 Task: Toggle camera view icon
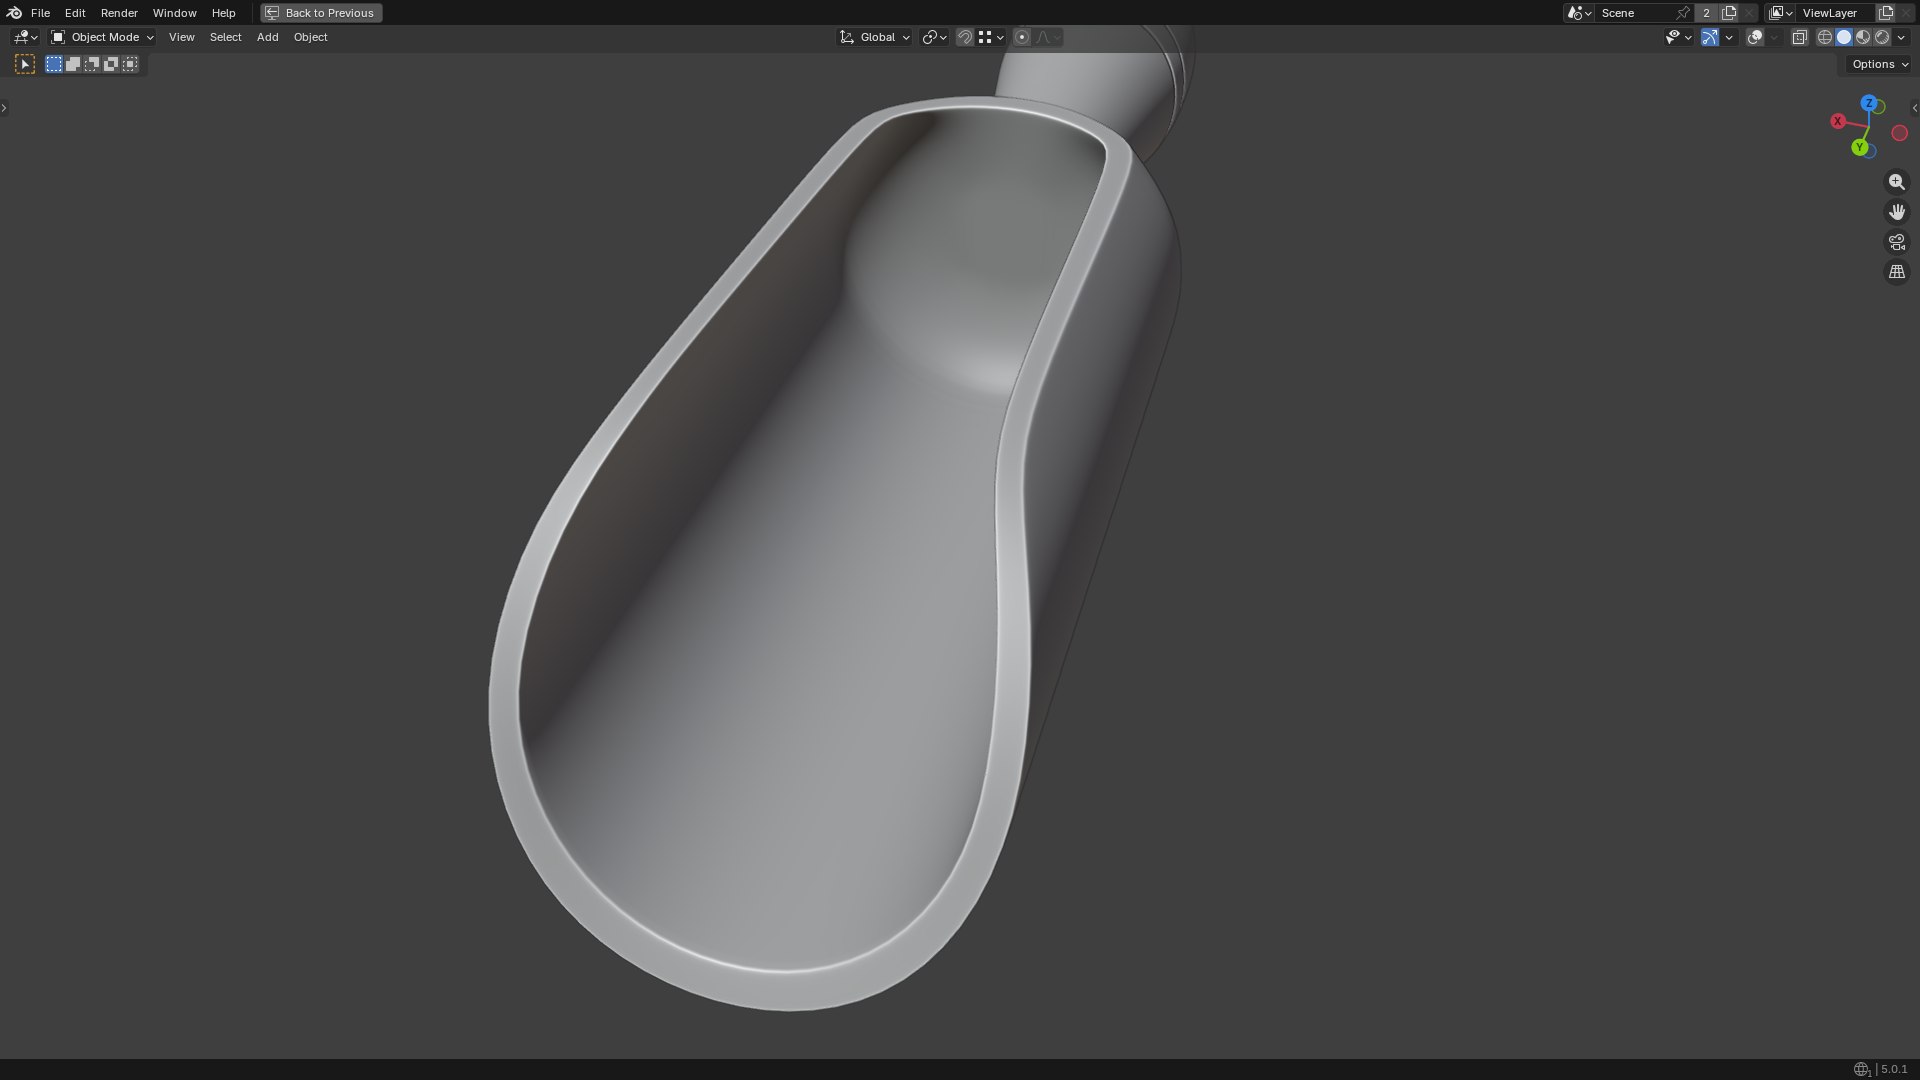click(1896, 242)
